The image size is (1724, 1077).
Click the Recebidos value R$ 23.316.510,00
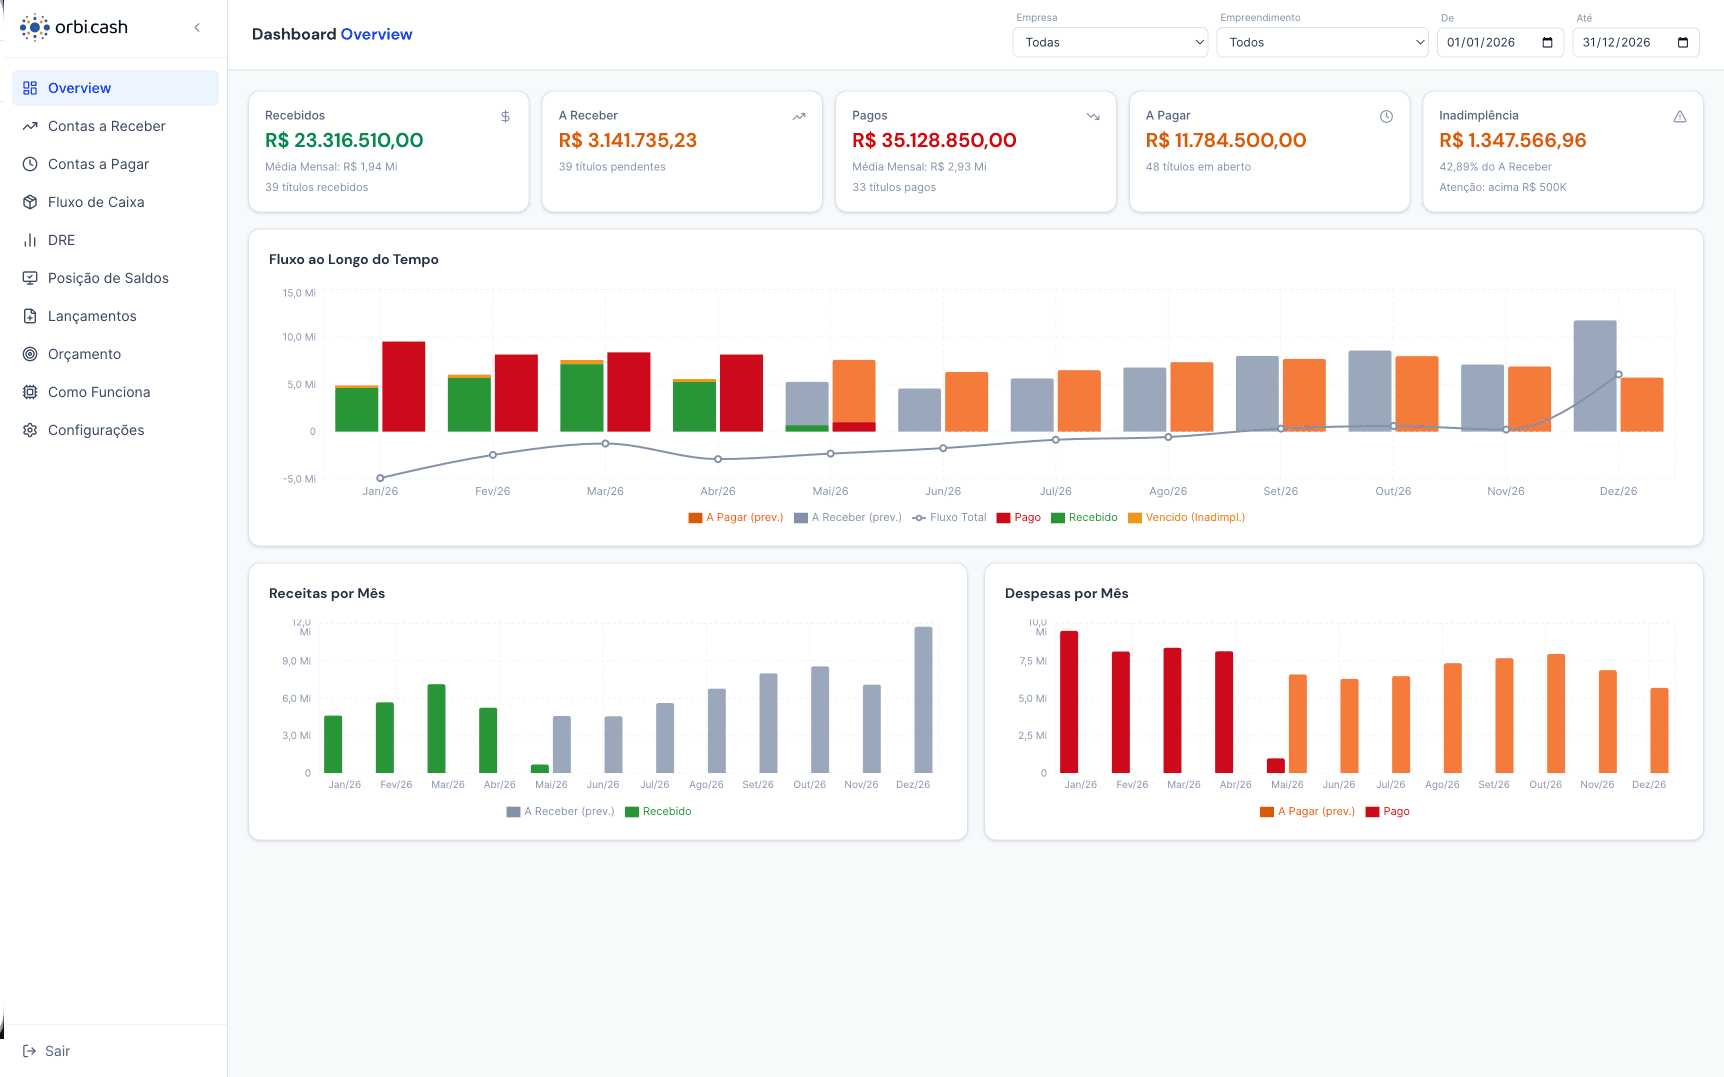click(x=344, y=141)
